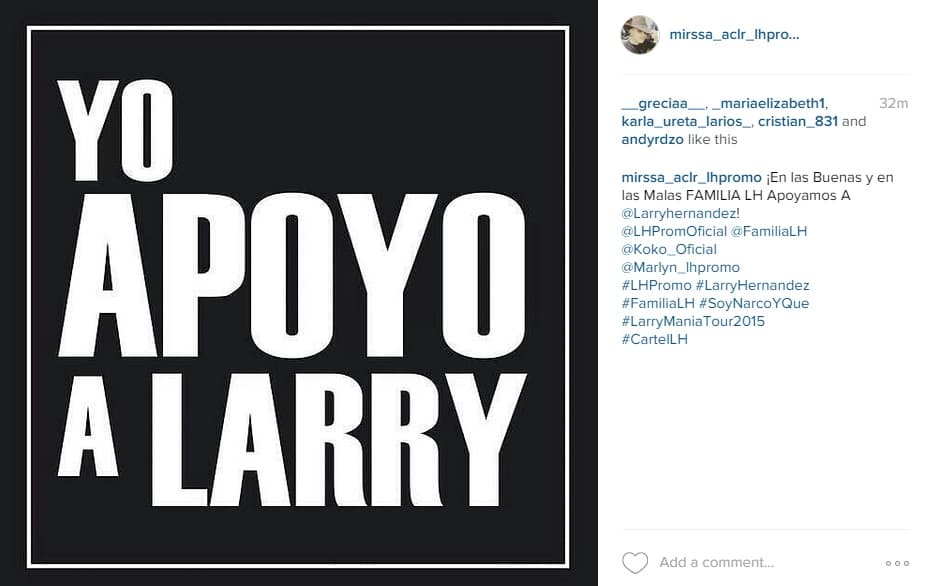Screen dimensions: 925x586
Task: Visit cristian_831 profile
Action: click(x=798, y=122)
